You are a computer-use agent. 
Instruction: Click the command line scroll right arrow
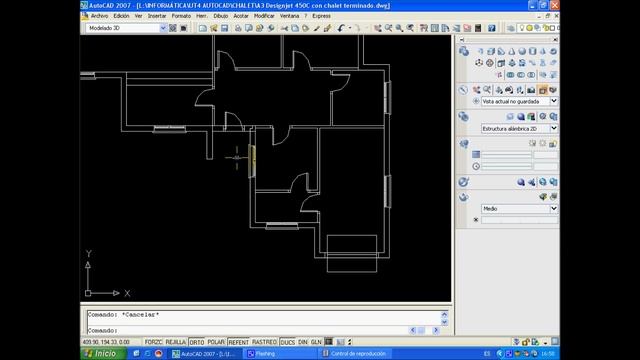click(436, 330)
